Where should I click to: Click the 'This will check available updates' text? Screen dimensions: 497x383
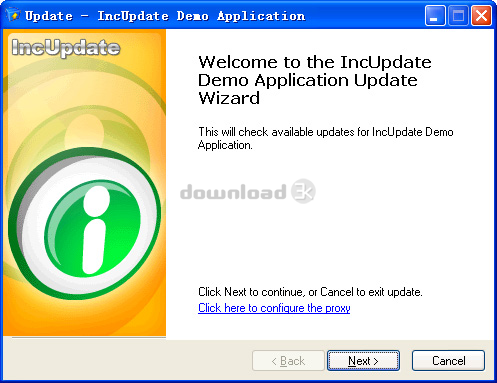tap(325, 138)
